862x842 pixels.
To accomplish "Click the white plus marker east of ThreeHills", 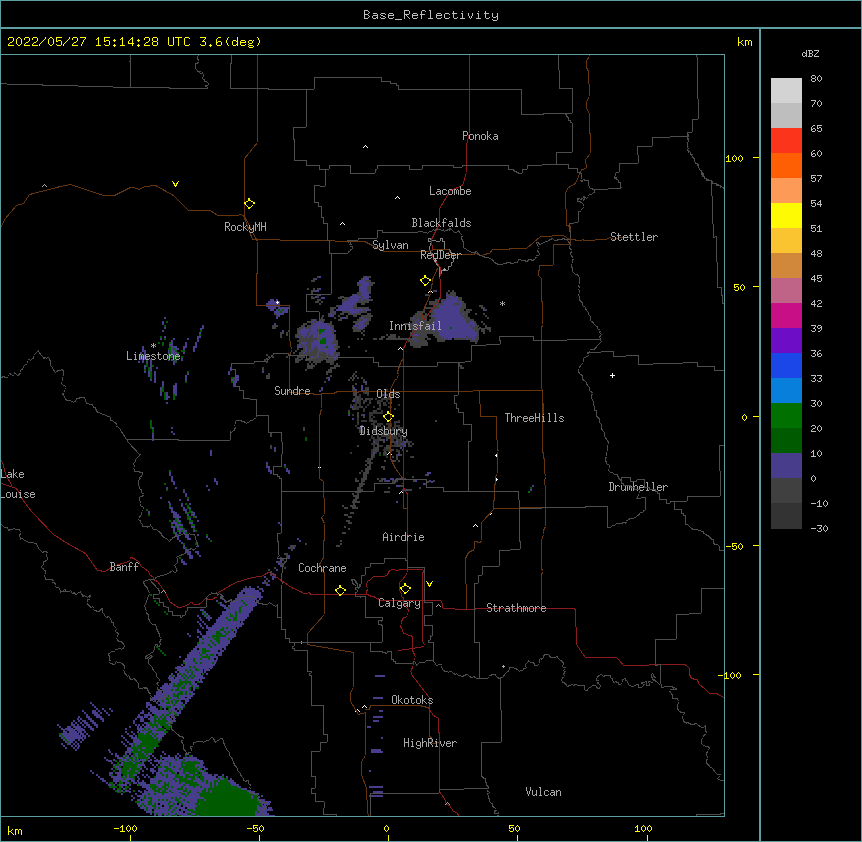I will point(612,375).
